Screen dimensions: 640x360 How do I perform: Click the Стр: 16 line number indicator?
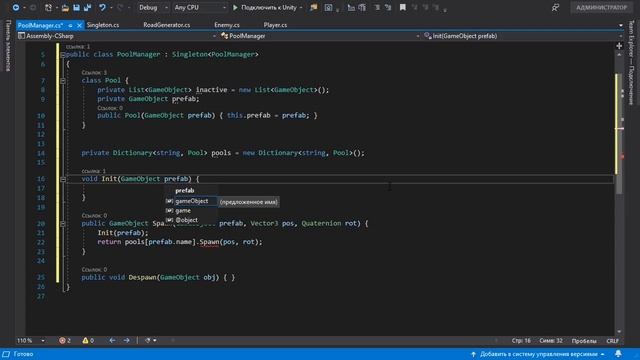[x=521, y=341]
